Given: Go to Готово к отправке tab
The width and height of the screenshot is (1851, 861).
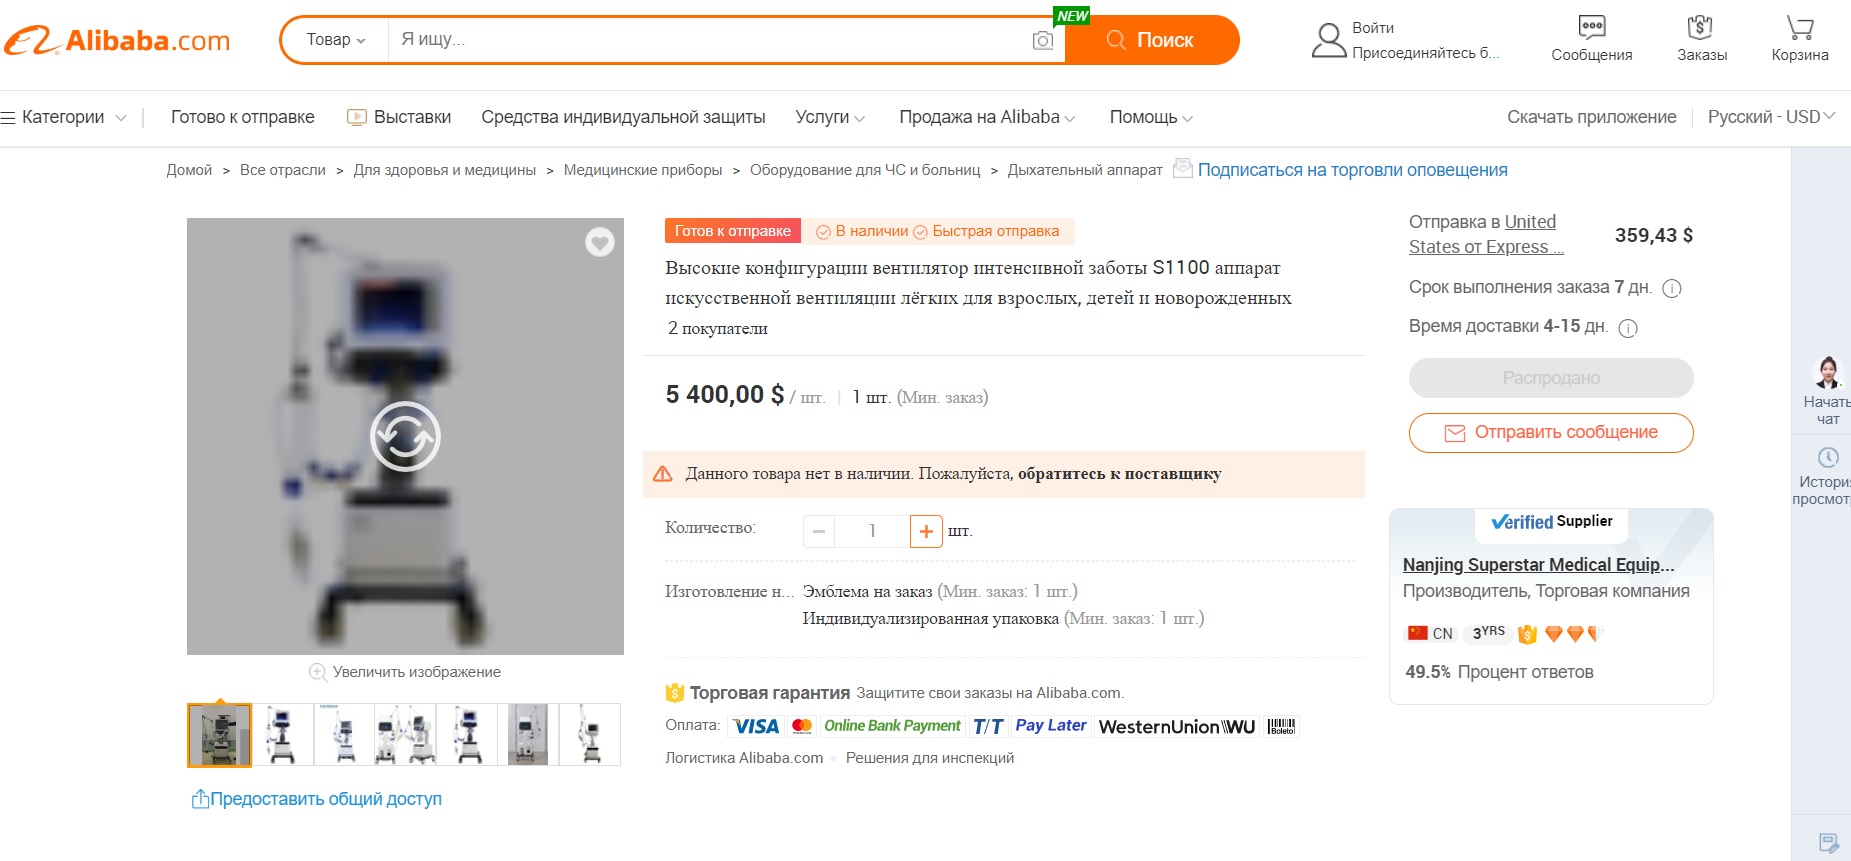Looking at the screenshot, I should tap(242, 117).
